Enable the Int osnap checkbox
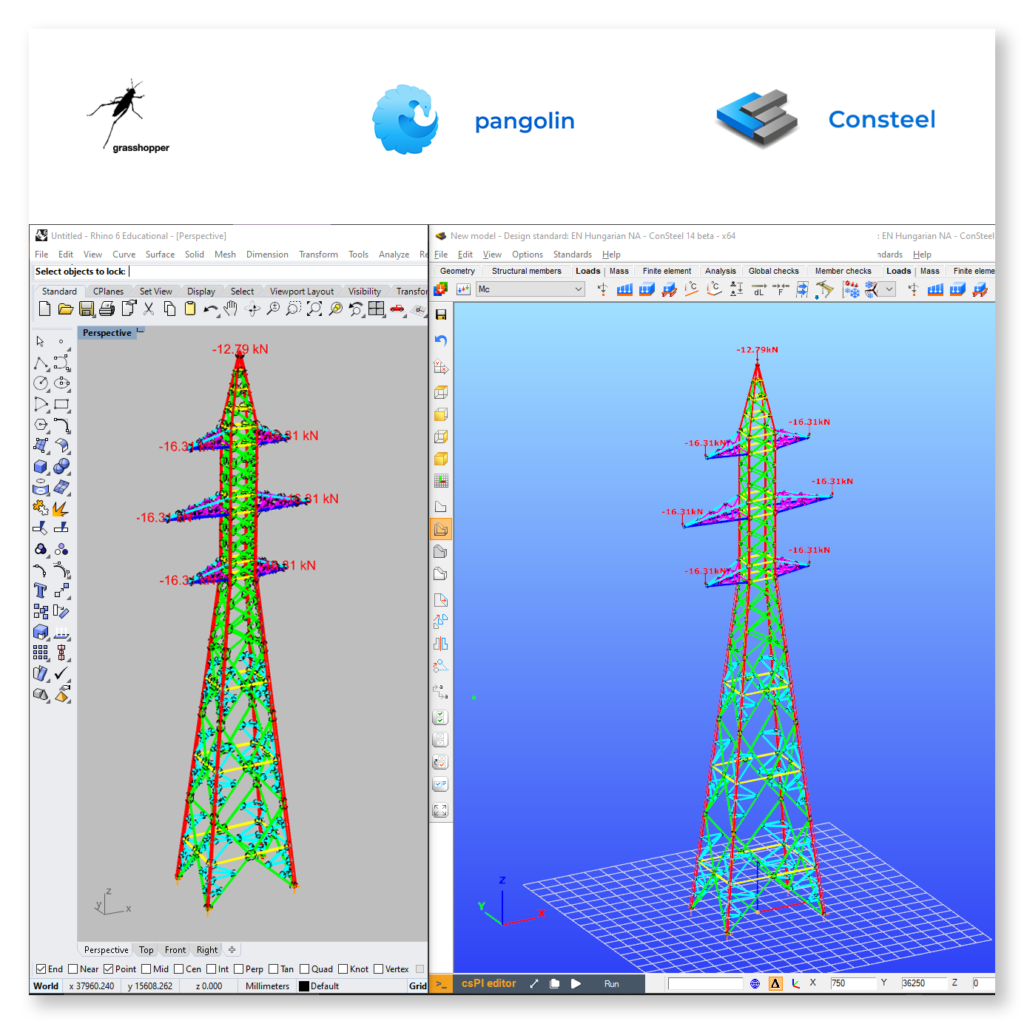The width and height of the screenshot is (1024, 1024). tap(212, 969)
